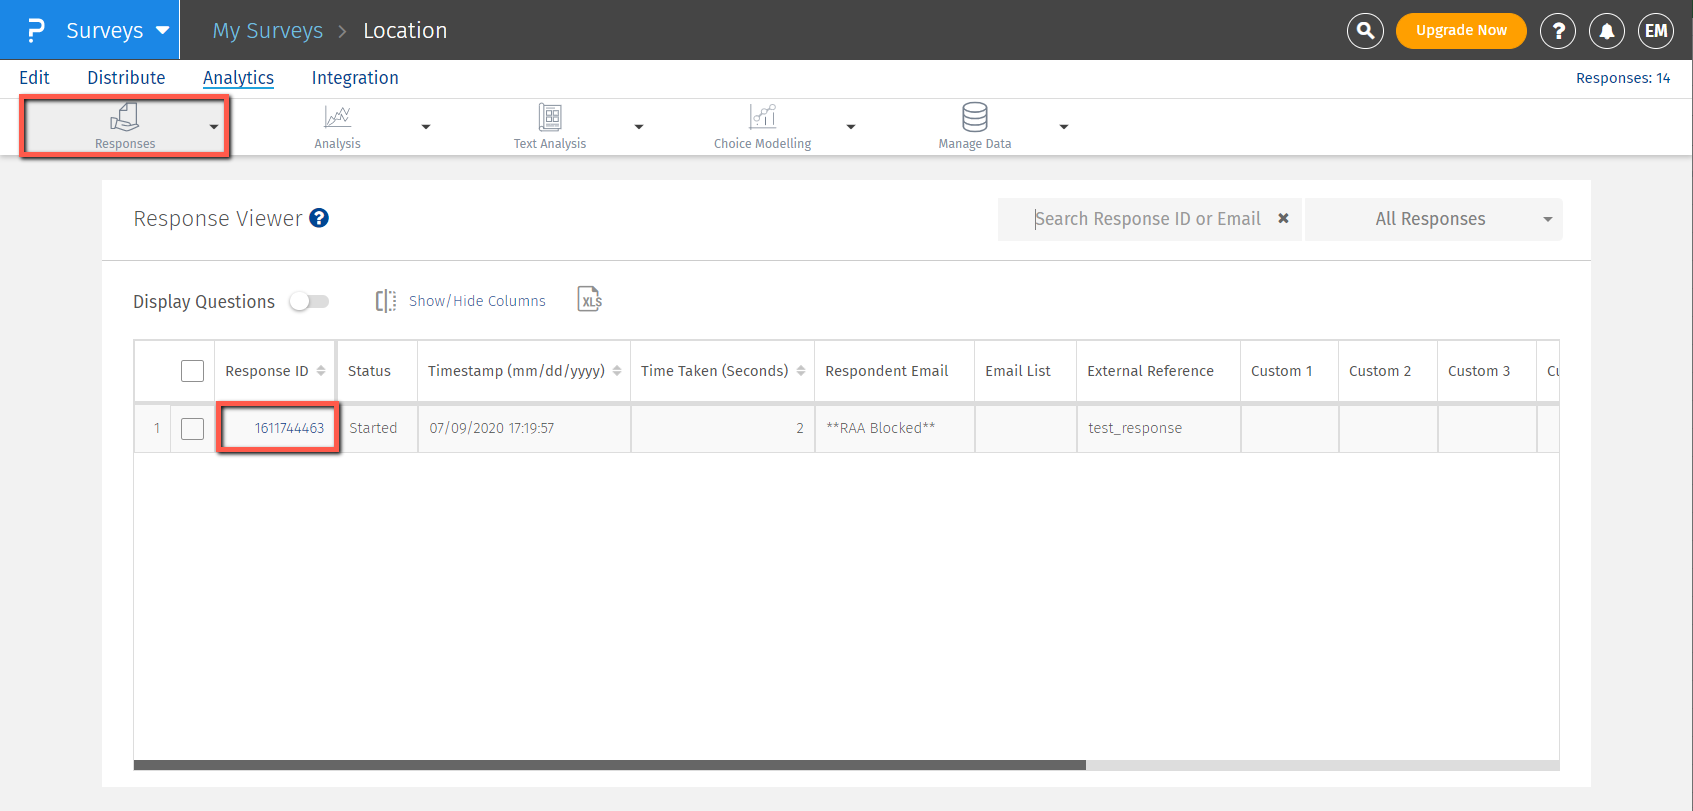
Task: Export responses with the XLS icon
Action: (x=590, y=300)
